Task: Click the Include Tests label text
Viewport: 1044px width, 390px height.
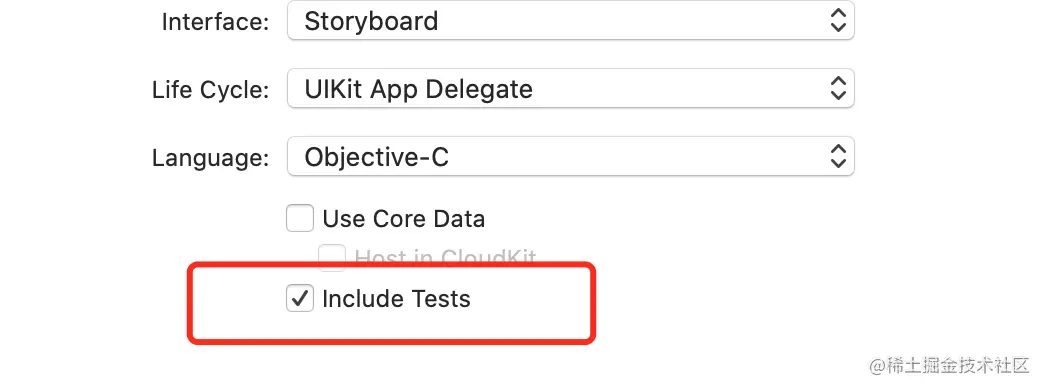Action: (396, 299)
